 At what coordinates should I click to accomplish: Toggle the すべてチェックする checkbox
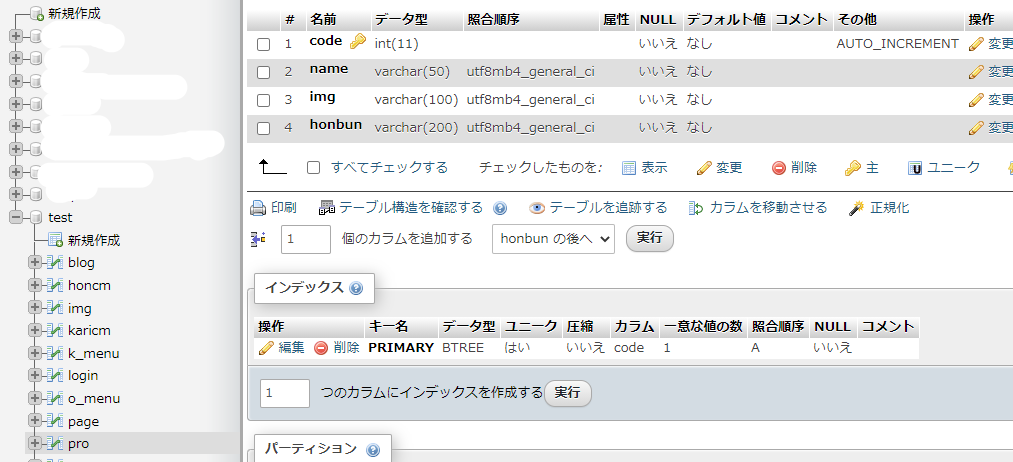(314, 168)
